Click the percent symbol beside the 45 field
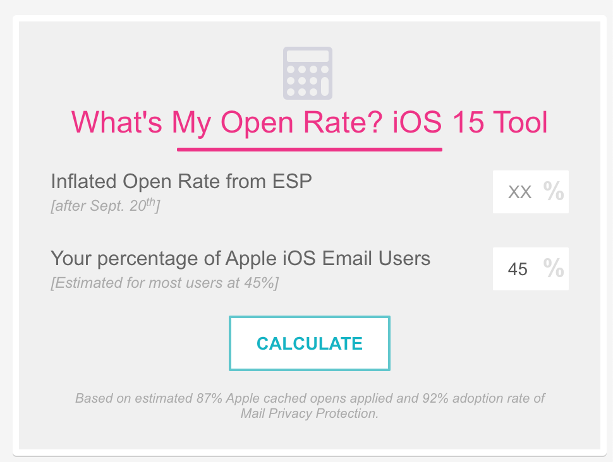This screenshot has width=614, height=462. point(553,268)
